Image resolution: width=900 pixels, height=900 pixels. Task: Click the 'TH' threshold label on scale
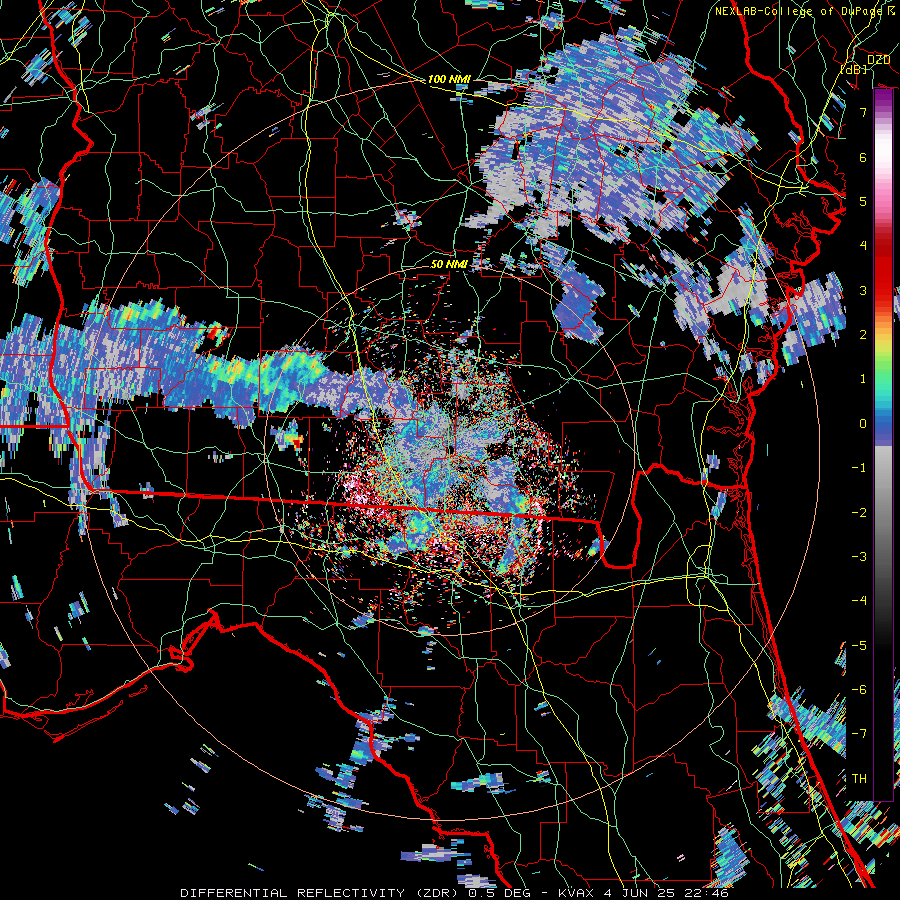coord(859,779)
